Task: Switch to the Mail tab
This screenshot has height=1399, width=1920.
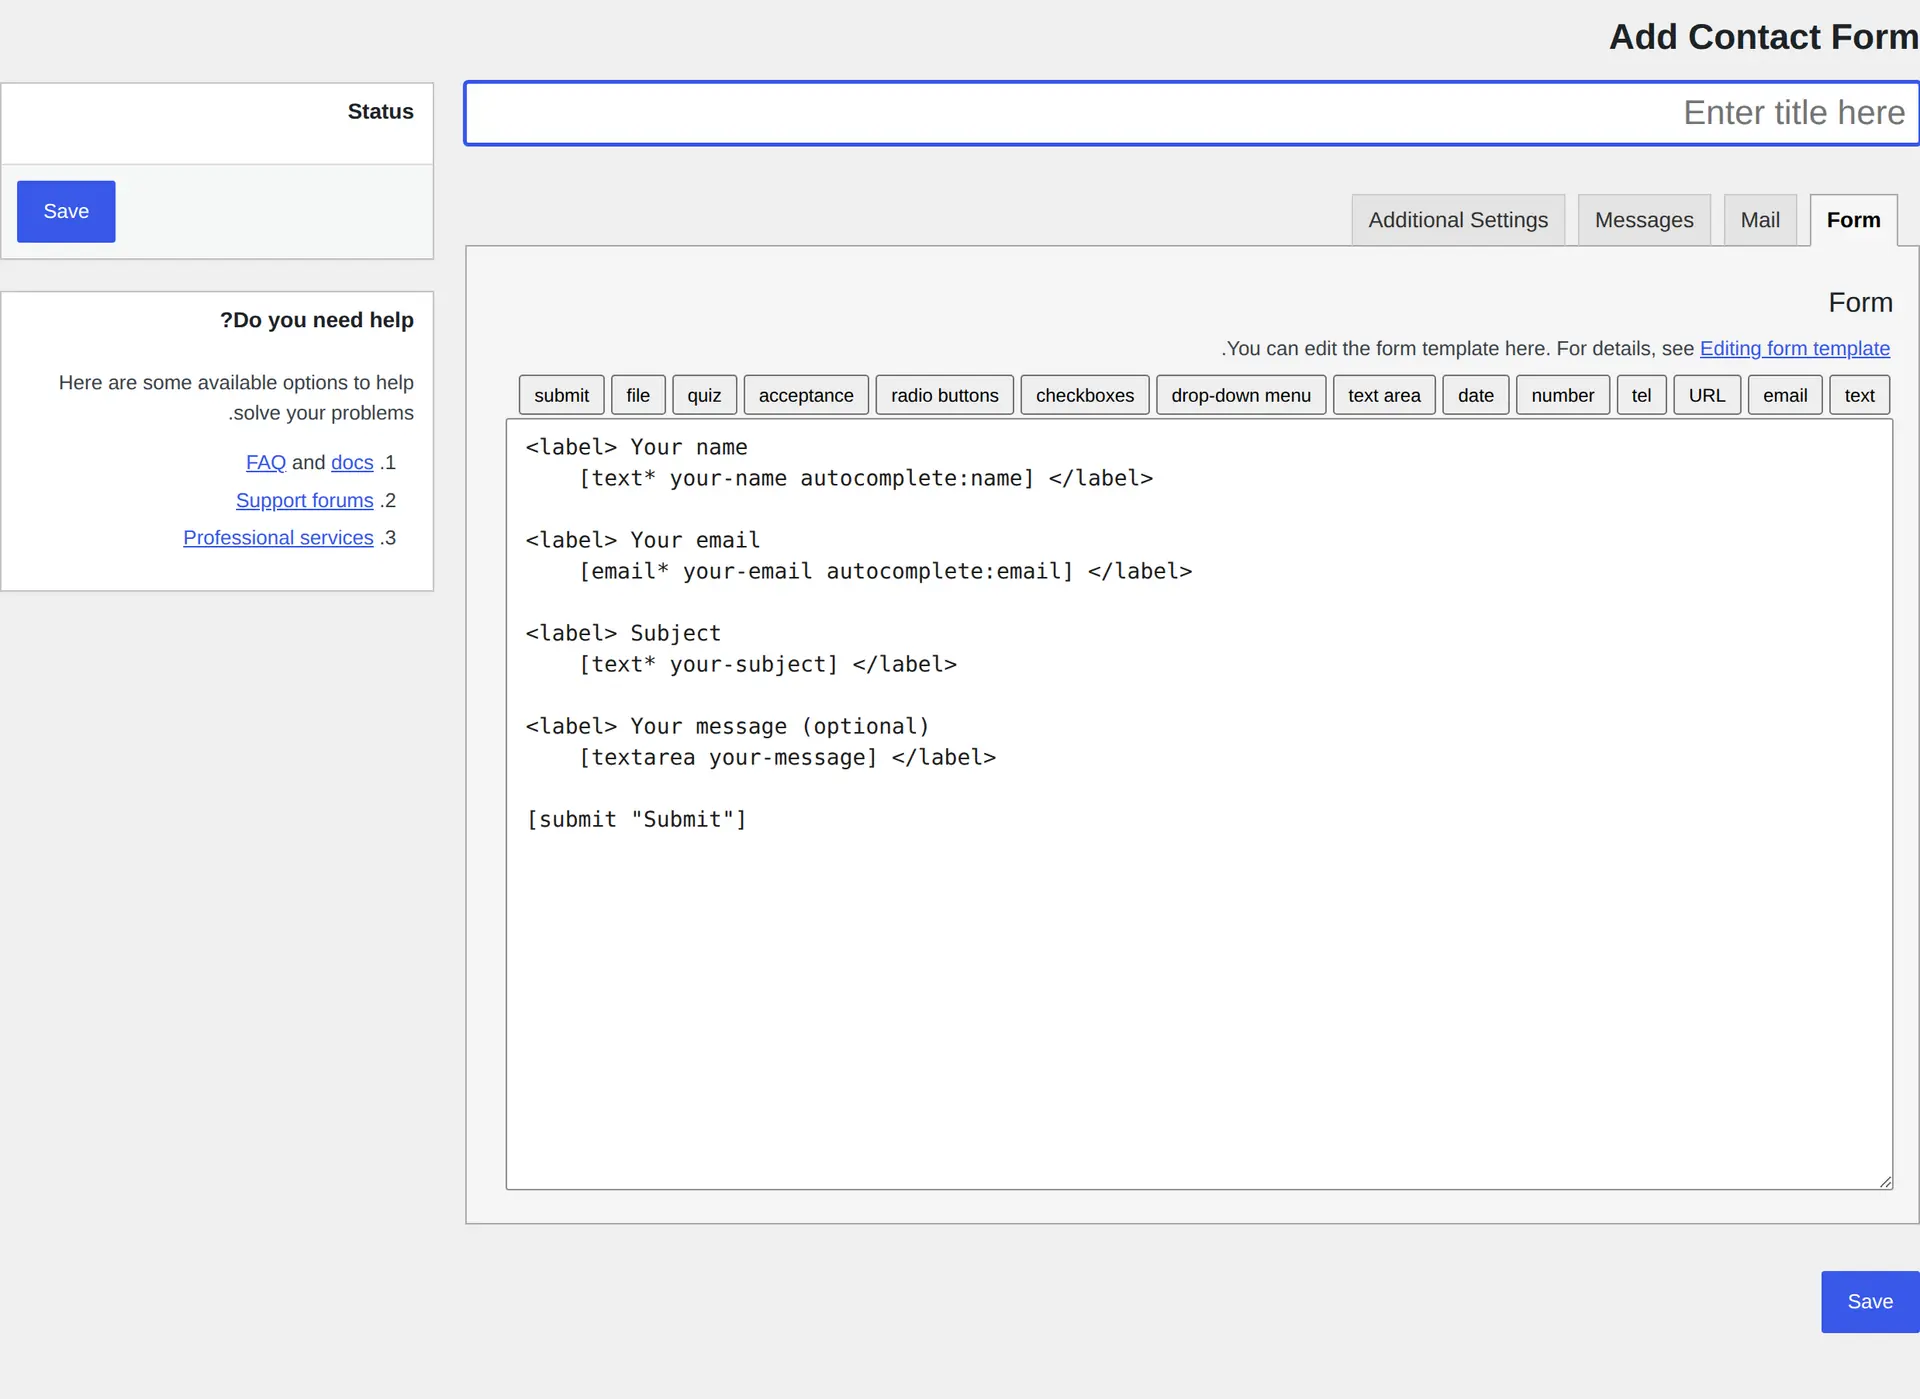Action: (x=1760, y=220)
